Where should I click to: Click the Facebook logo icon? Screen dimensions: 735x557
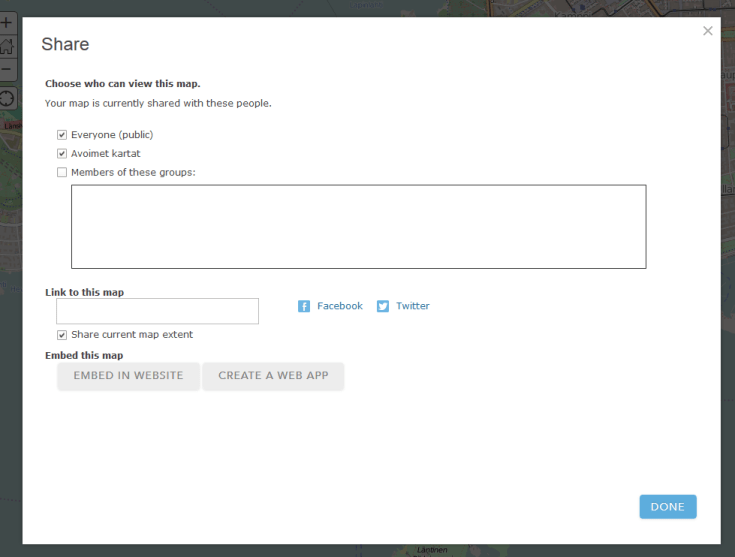pos(304,306)
